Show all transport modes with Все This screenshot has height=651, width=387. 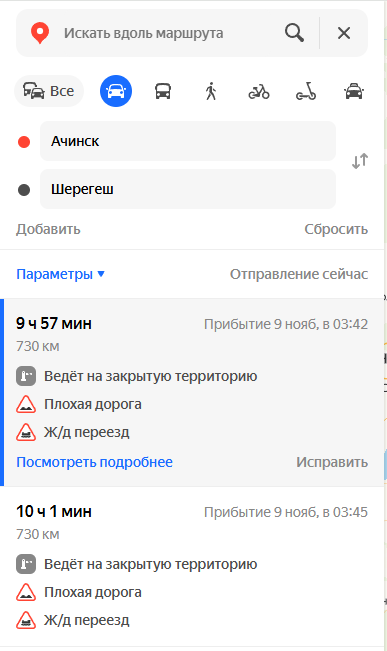point(49,91)
